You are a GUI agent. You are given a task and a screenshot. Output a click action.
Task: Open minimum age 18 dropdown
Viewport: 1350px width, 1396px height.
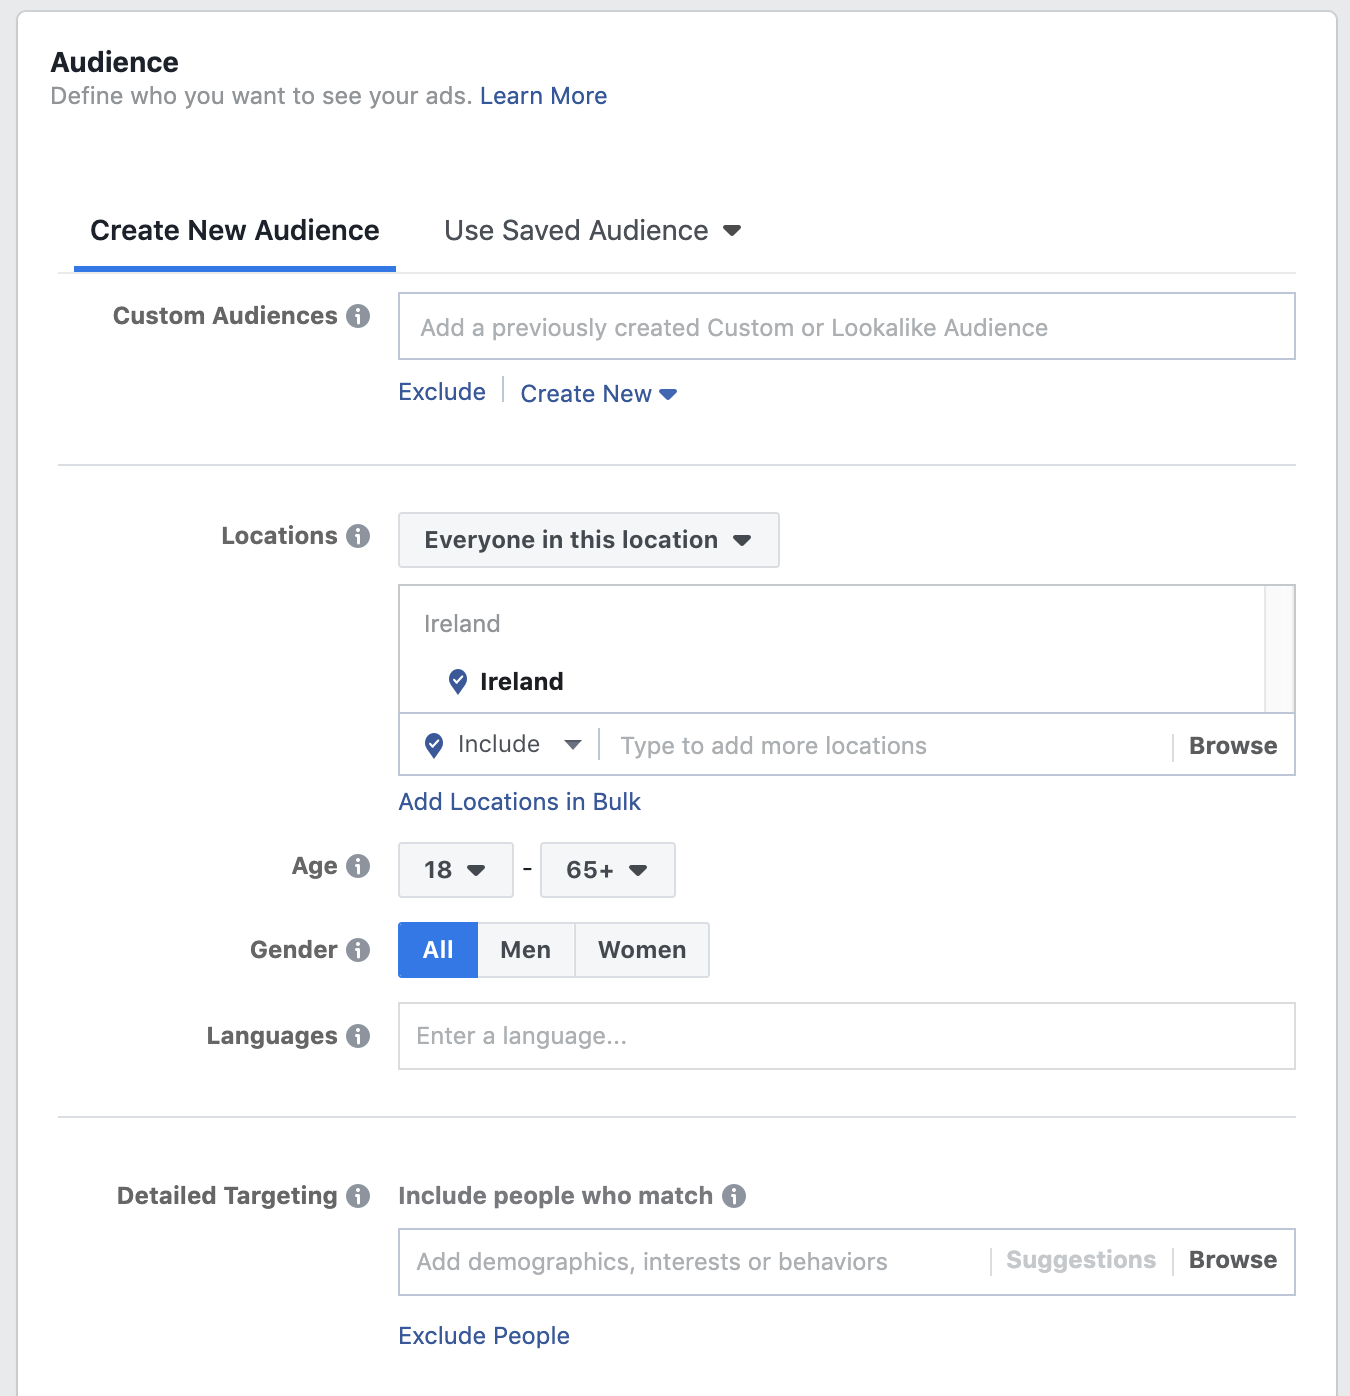455,870
